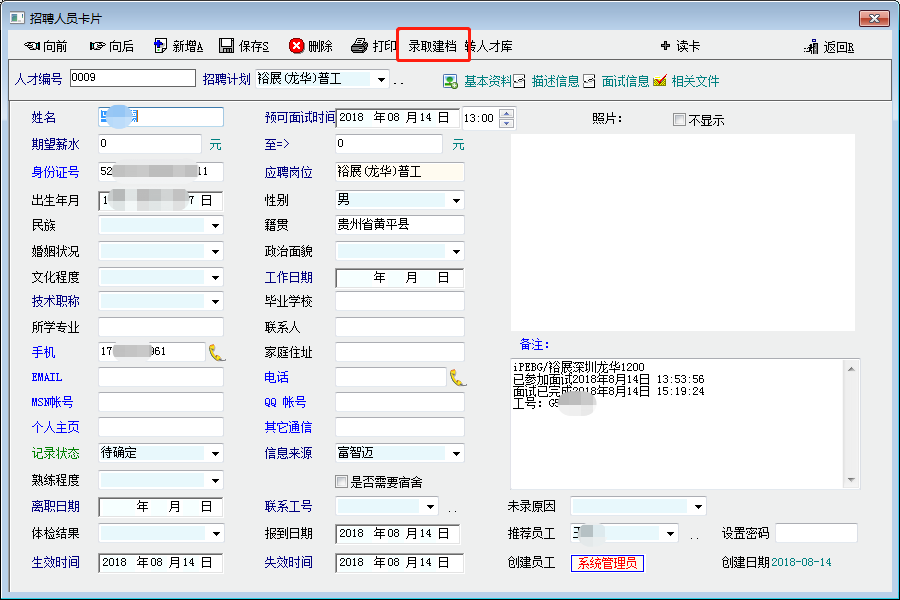900x600 pixels.
Task: Click the 录取建档 button
Action: coord(432,46)
